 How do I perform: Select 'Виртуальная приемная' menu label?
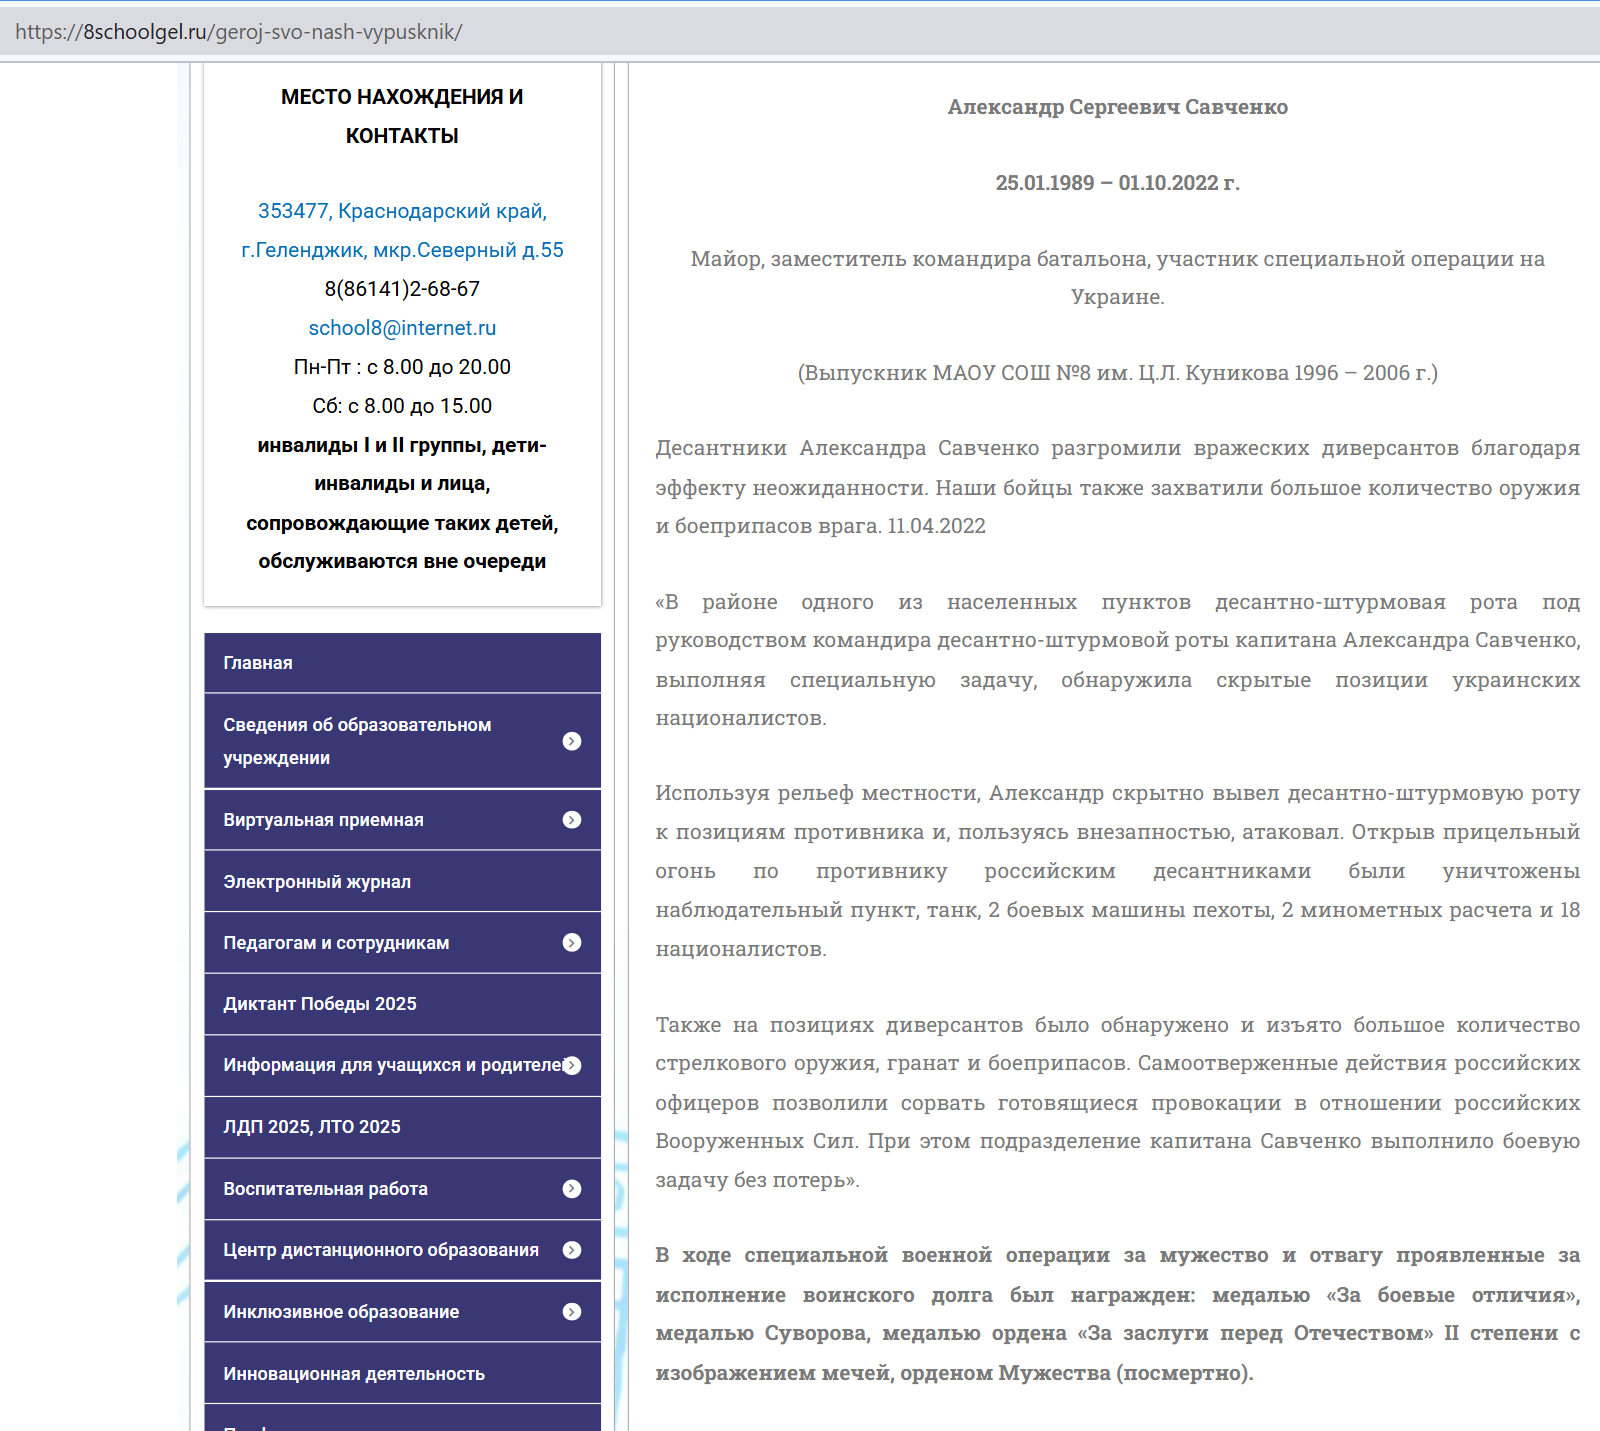[323, 820]
